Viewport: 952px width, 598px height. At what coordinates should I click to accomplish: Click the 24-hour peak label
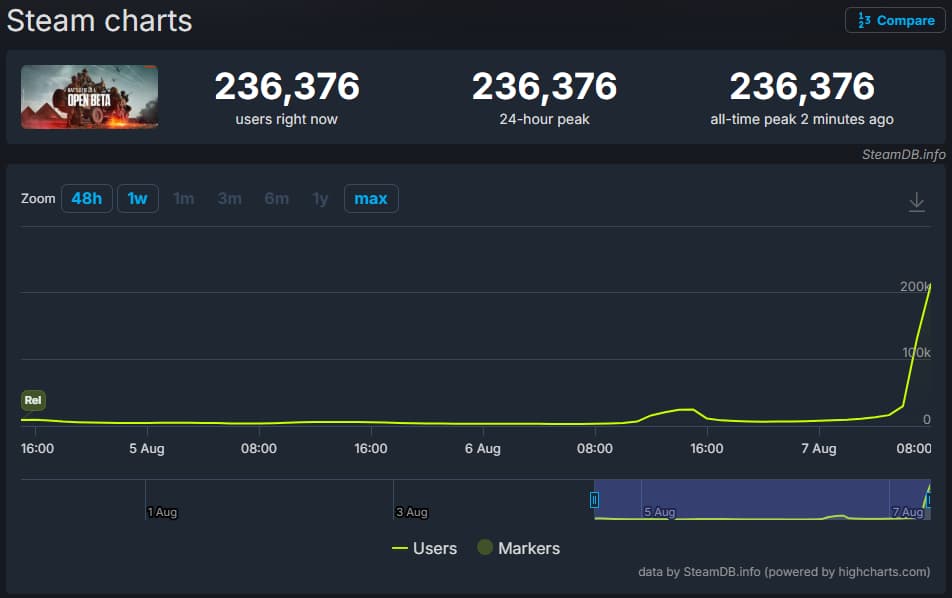coord(544,119)
